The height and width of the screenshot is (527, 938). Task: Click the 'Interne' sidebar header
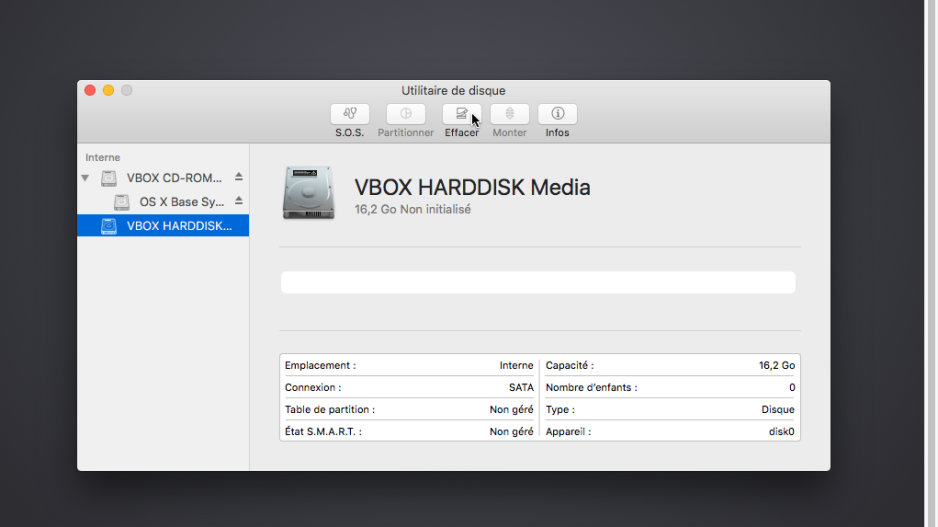102,157
